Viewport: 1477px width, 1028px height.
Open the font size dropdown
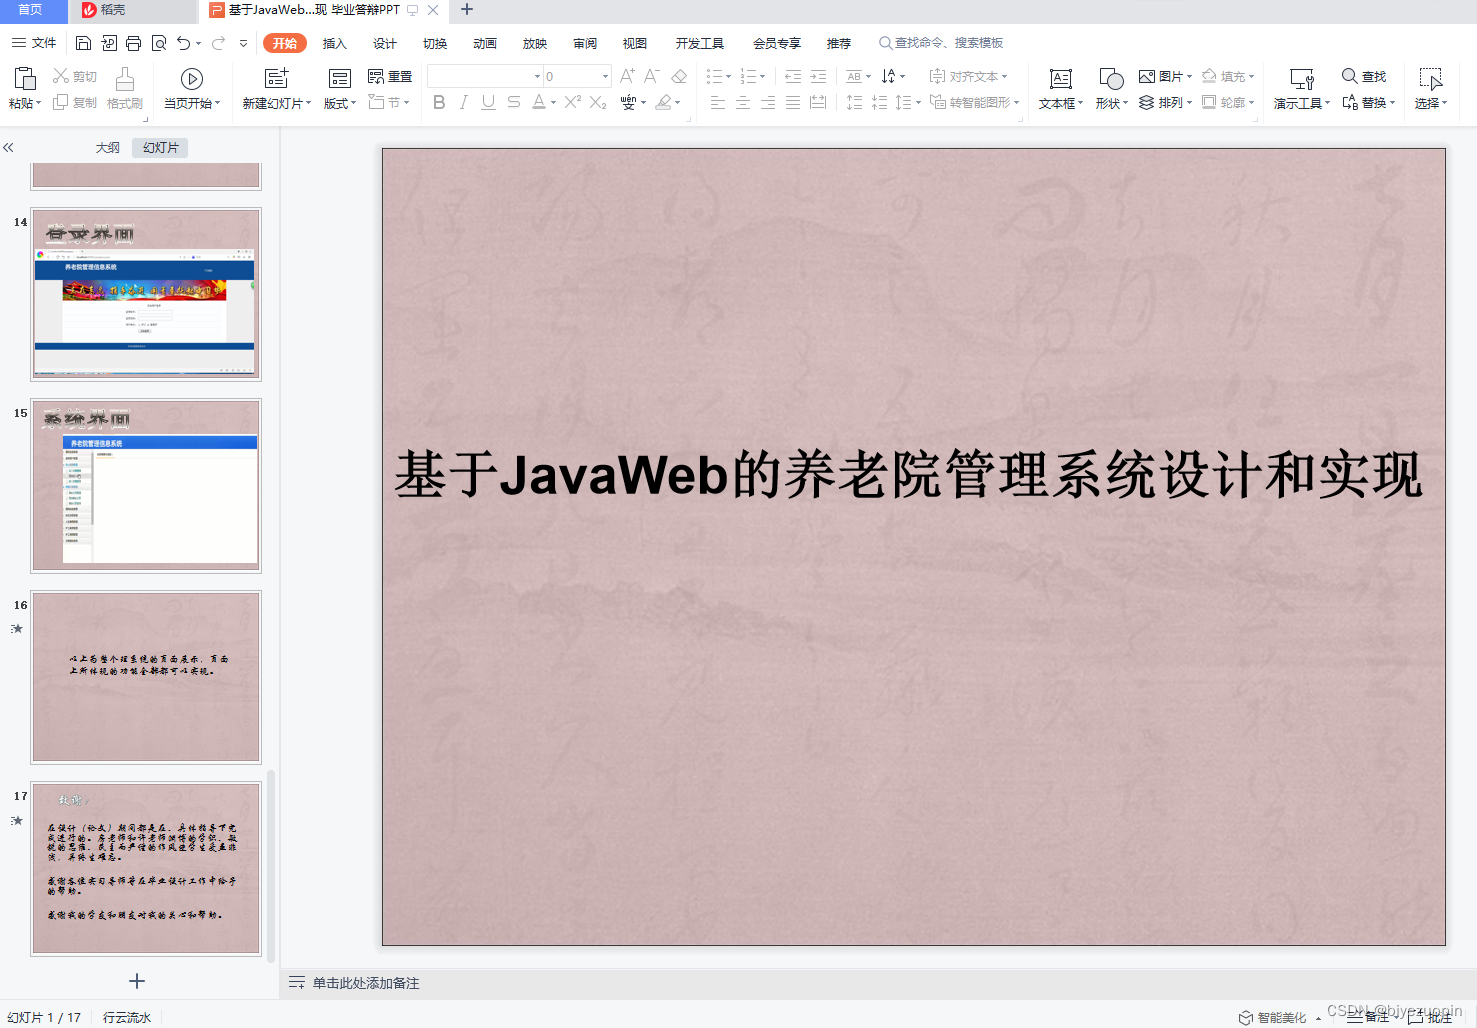(606, 75)
